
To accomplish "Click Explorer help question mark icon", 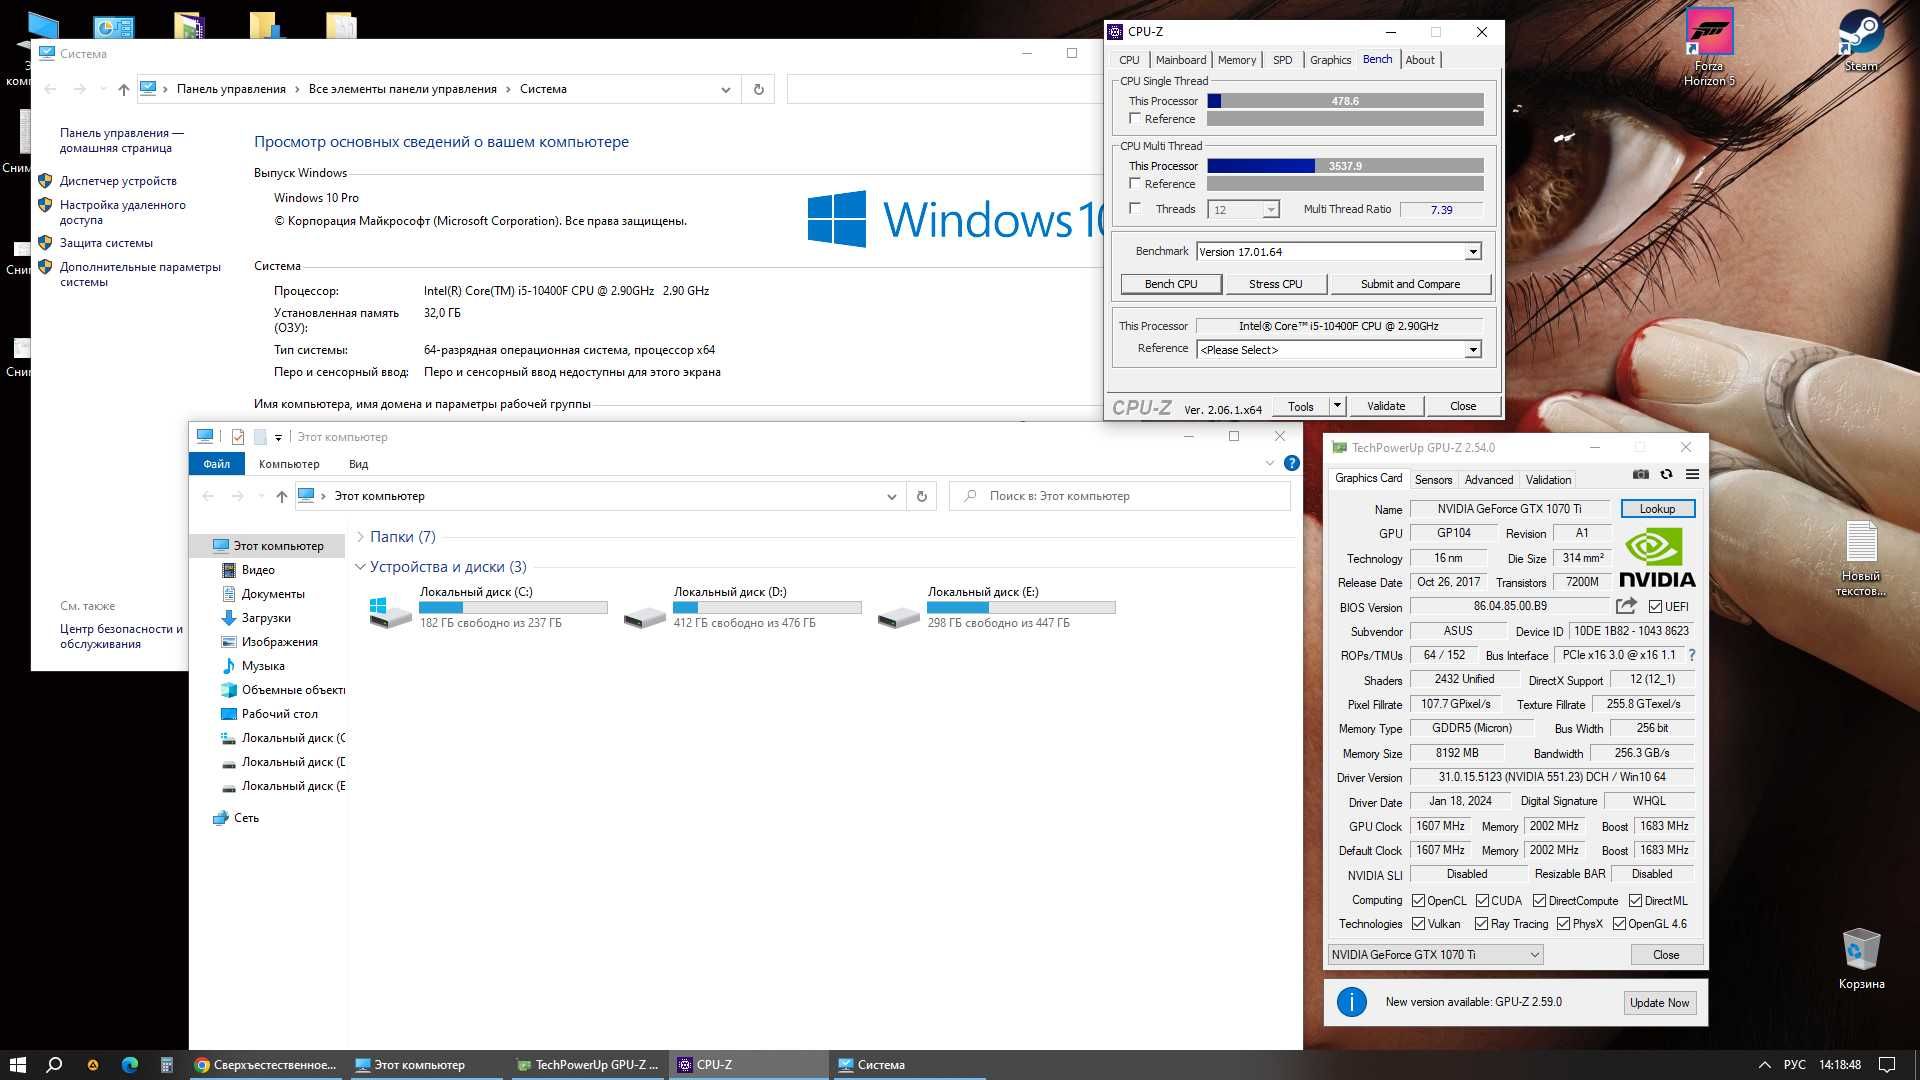I will pyautogui.click(x=1291, y=463).
